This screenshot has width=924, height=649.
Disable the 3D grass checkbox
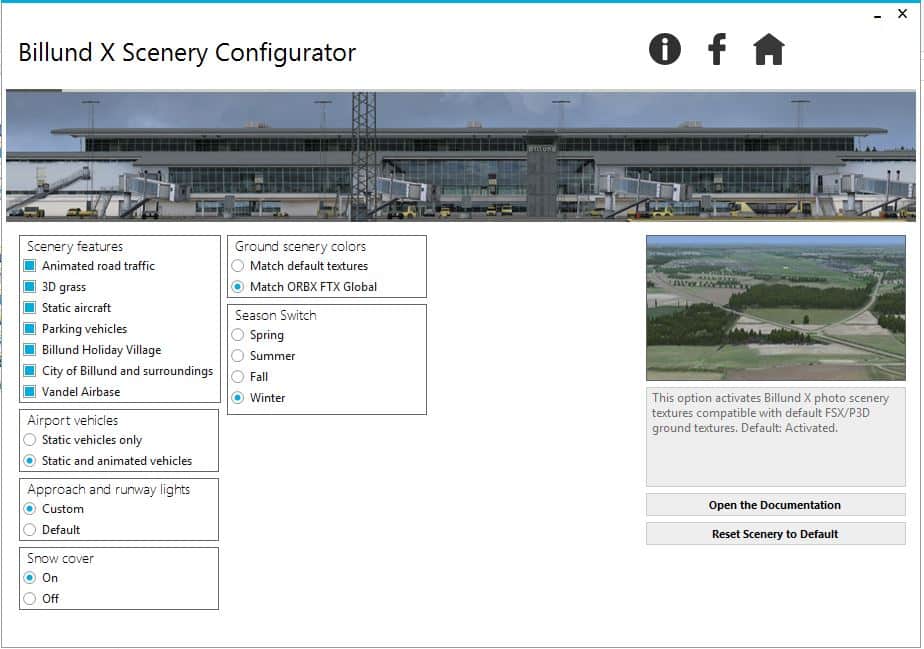pos(30,287)
